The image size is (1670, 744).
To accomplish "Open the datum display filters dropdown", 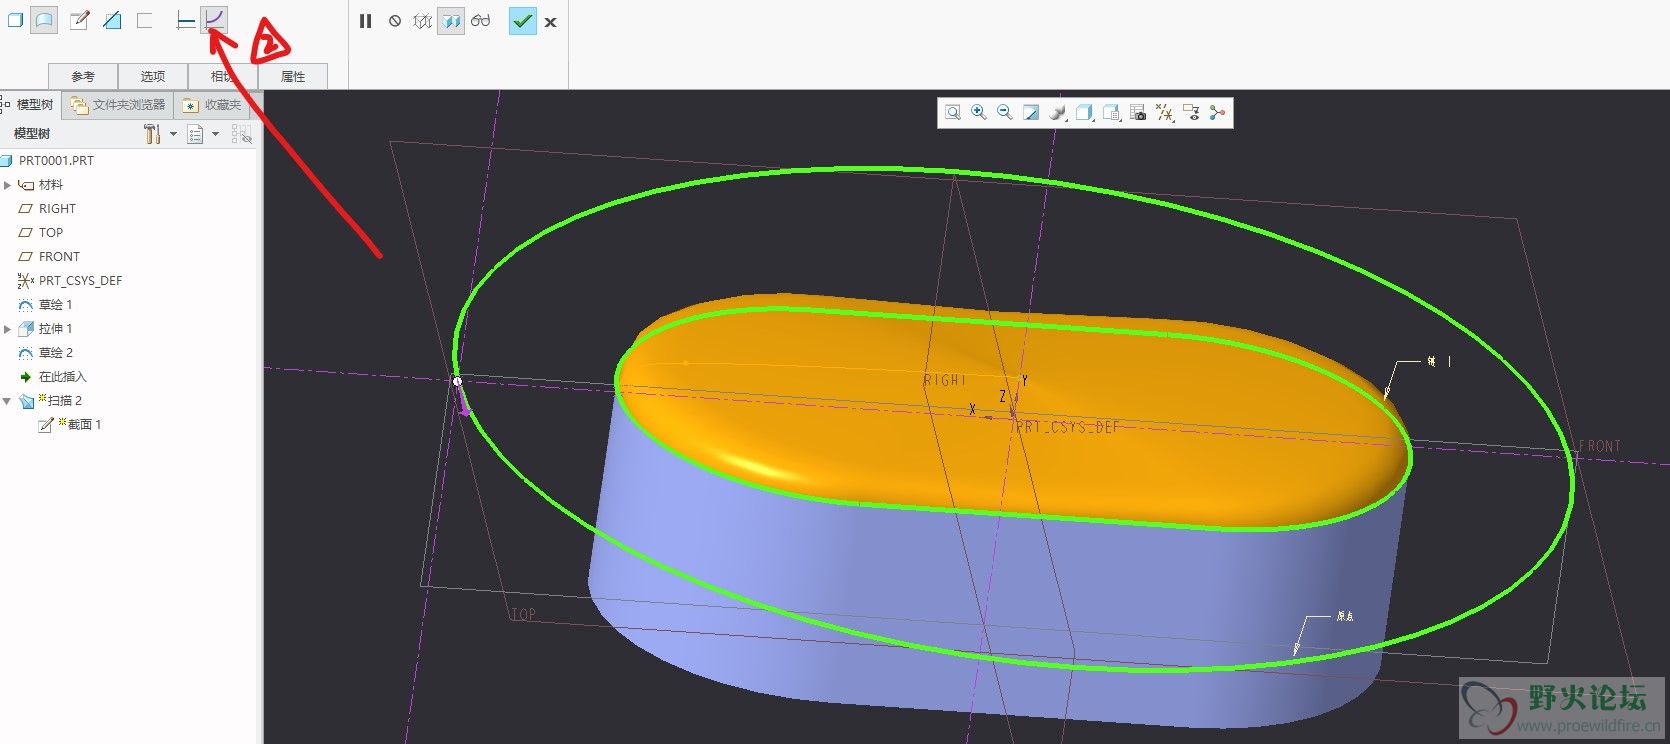I will (1165, 113).
